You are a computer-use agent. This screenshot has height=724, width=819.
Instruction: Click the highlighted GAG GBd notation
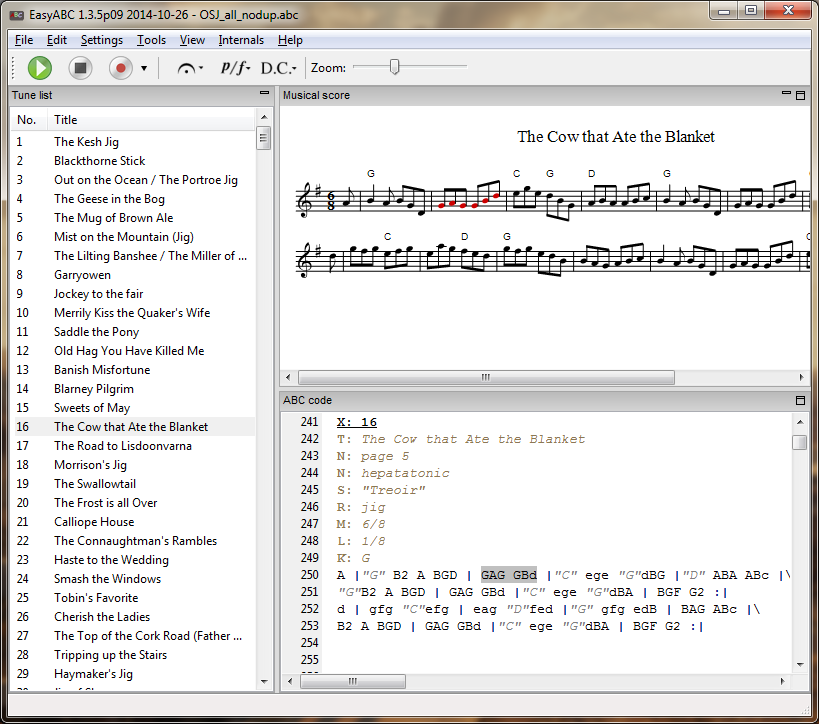coord(508,574)
